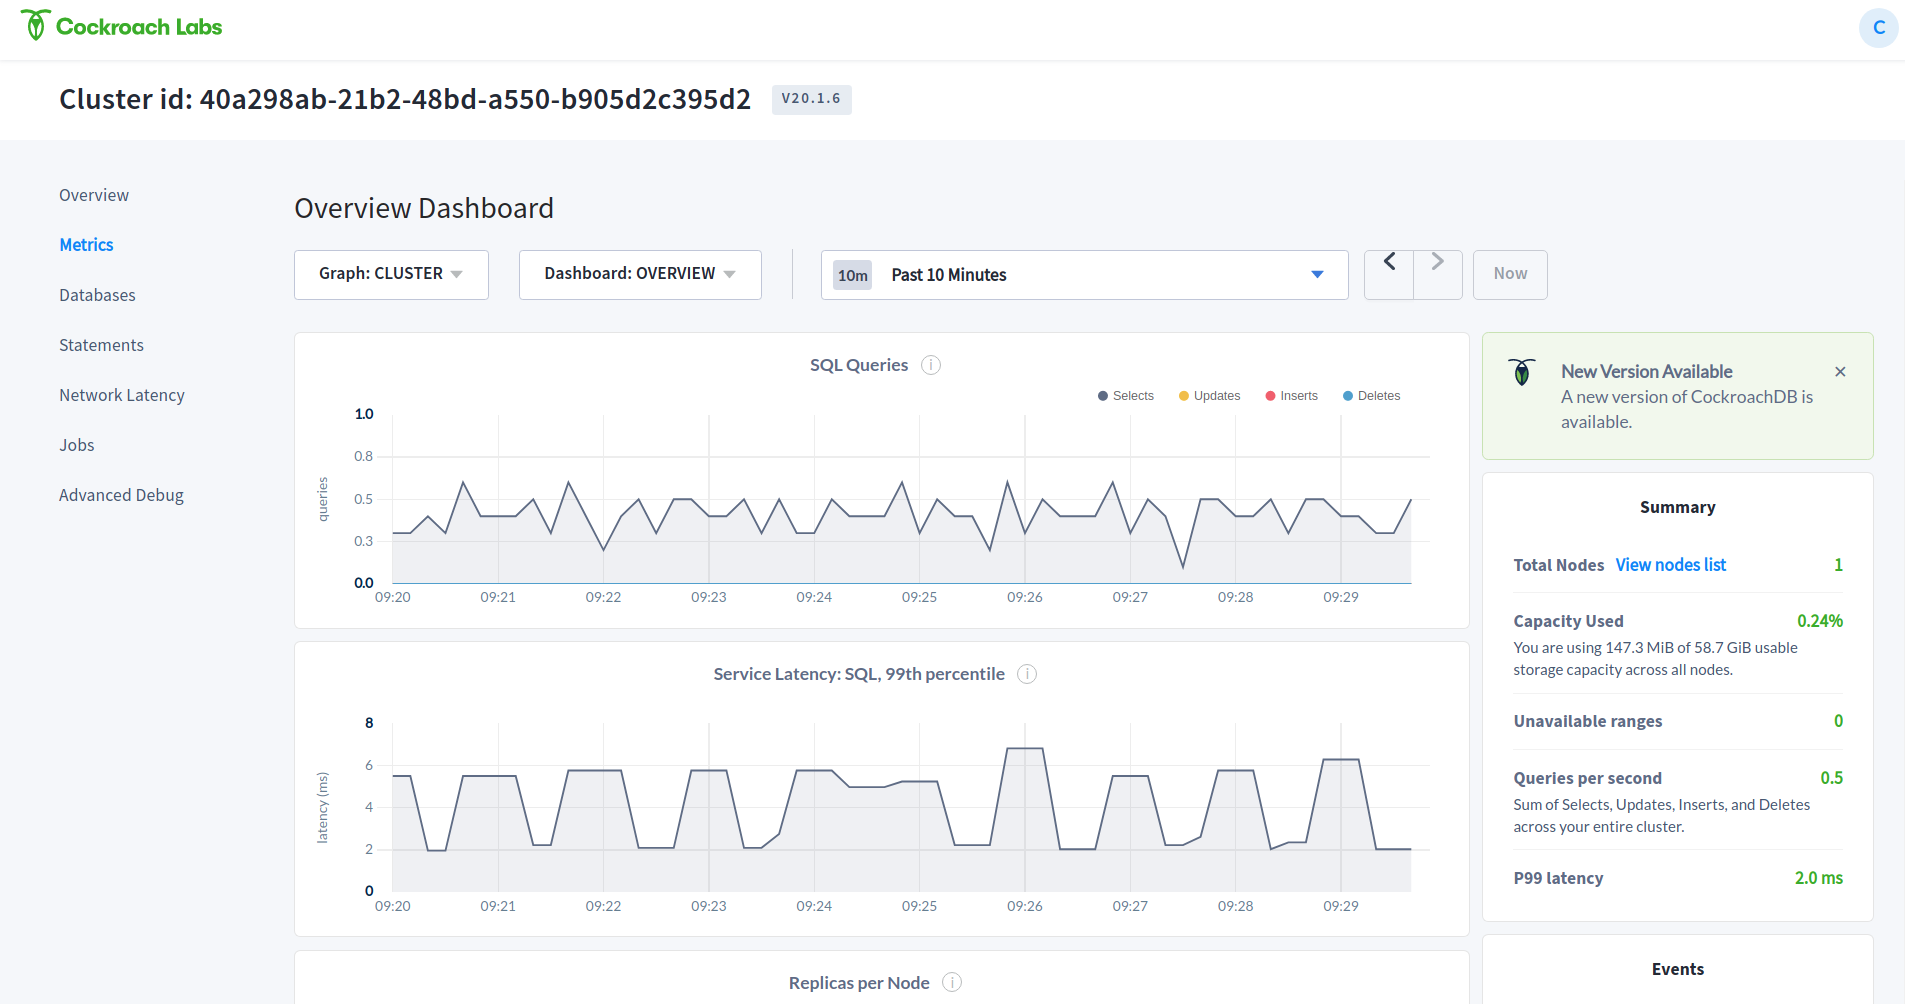Screen dimensions: 1905x1004
Task: Click the SQL Queries info icon
Action: (931, 365)
